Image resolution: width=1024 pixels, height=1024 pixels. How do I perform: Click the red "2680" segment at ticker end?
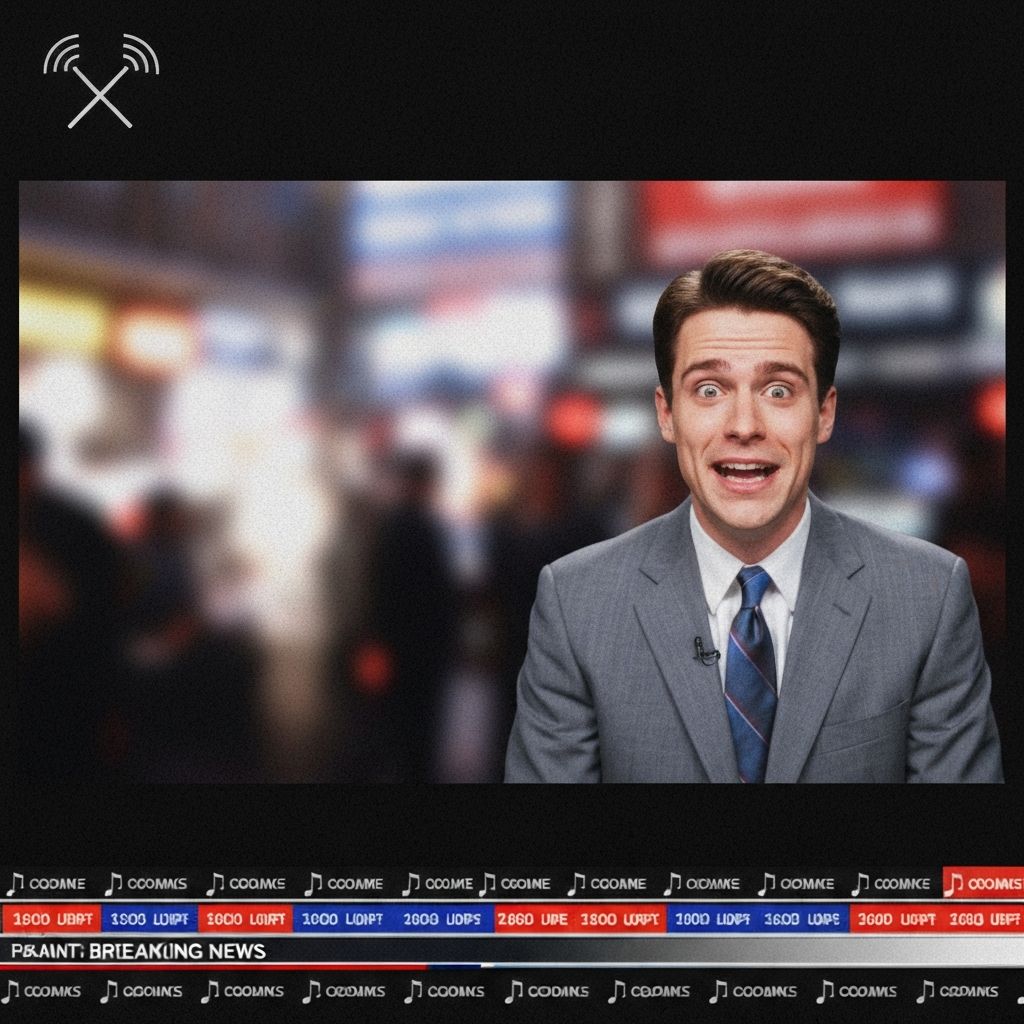[984, 919]
